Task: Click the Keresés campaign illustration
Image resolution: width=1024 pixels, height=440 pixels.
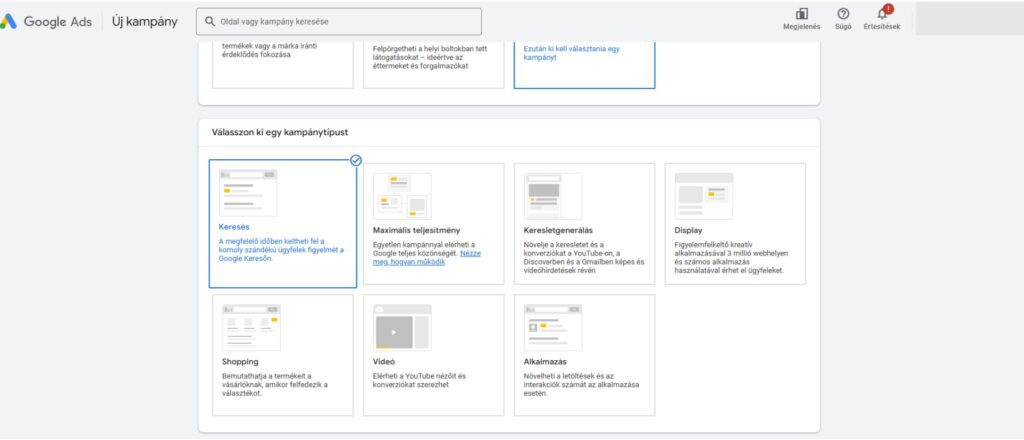Action: [248, 192]
